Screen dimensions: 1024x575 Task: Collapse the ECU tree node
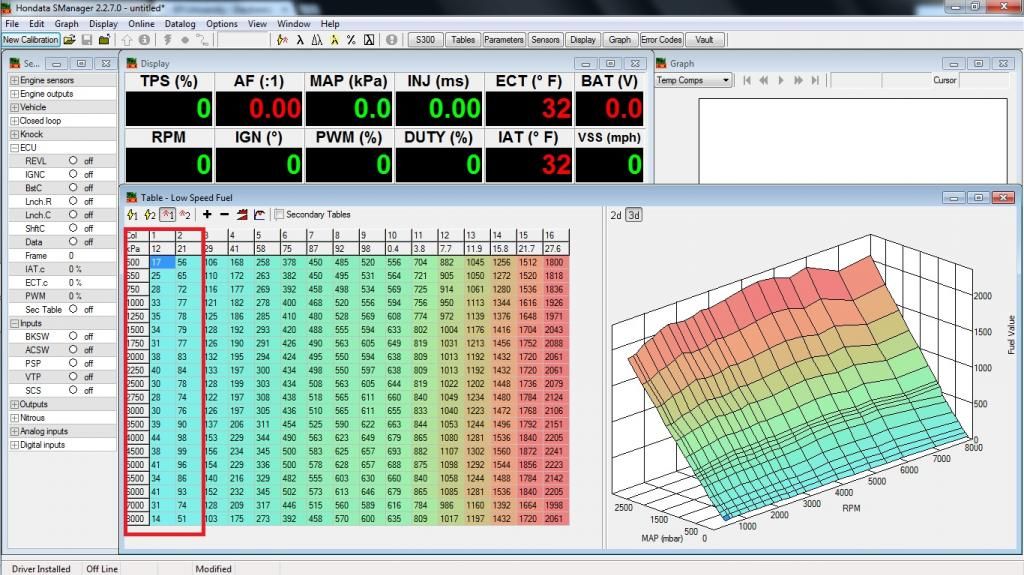point(14,147)
